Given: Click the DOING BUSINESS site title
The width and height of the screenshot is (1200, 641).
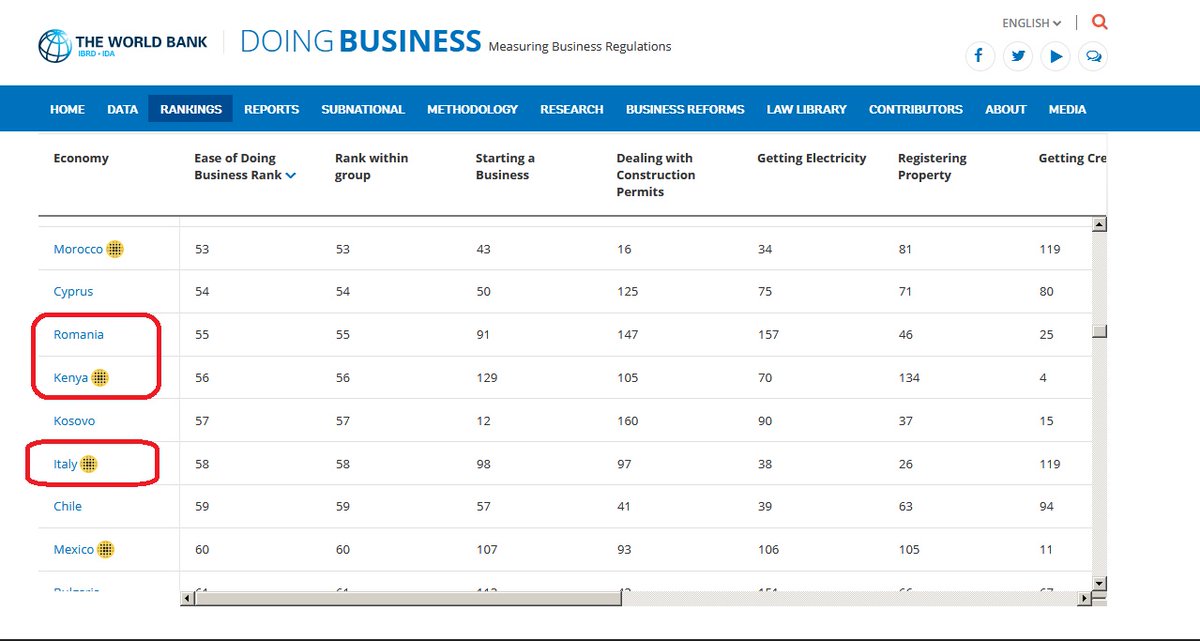Looking at the screenshot, I should click(x=360, y=41).
